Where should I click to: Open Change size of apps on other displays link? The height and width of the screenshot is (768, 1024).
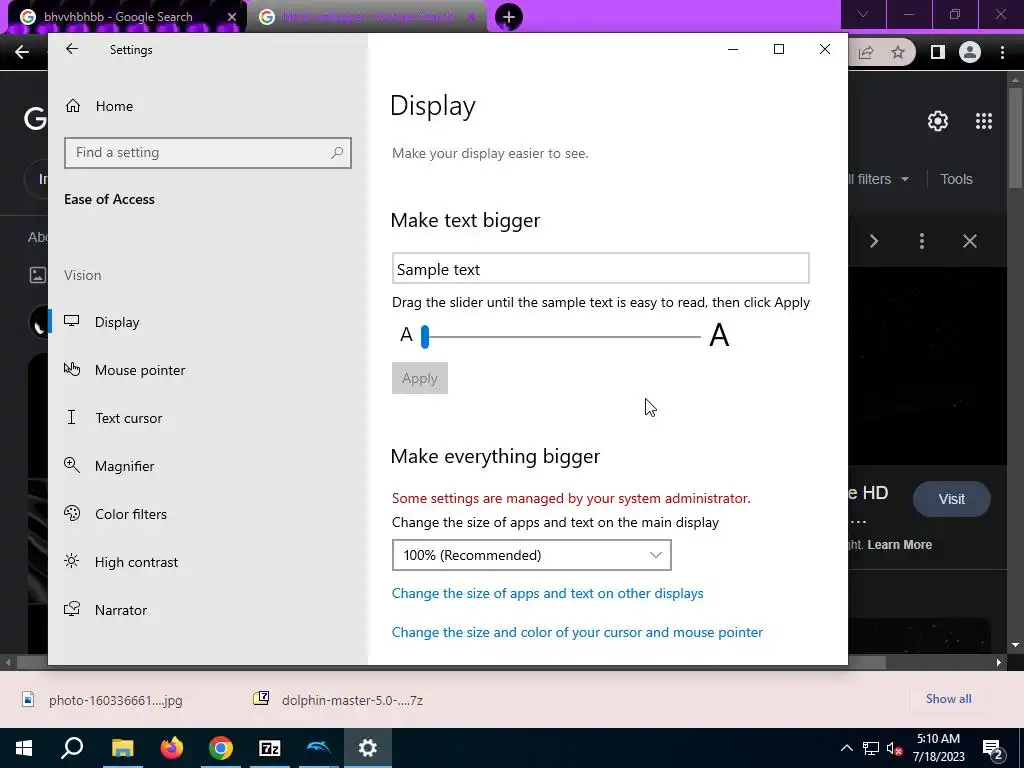pos(547,593)
